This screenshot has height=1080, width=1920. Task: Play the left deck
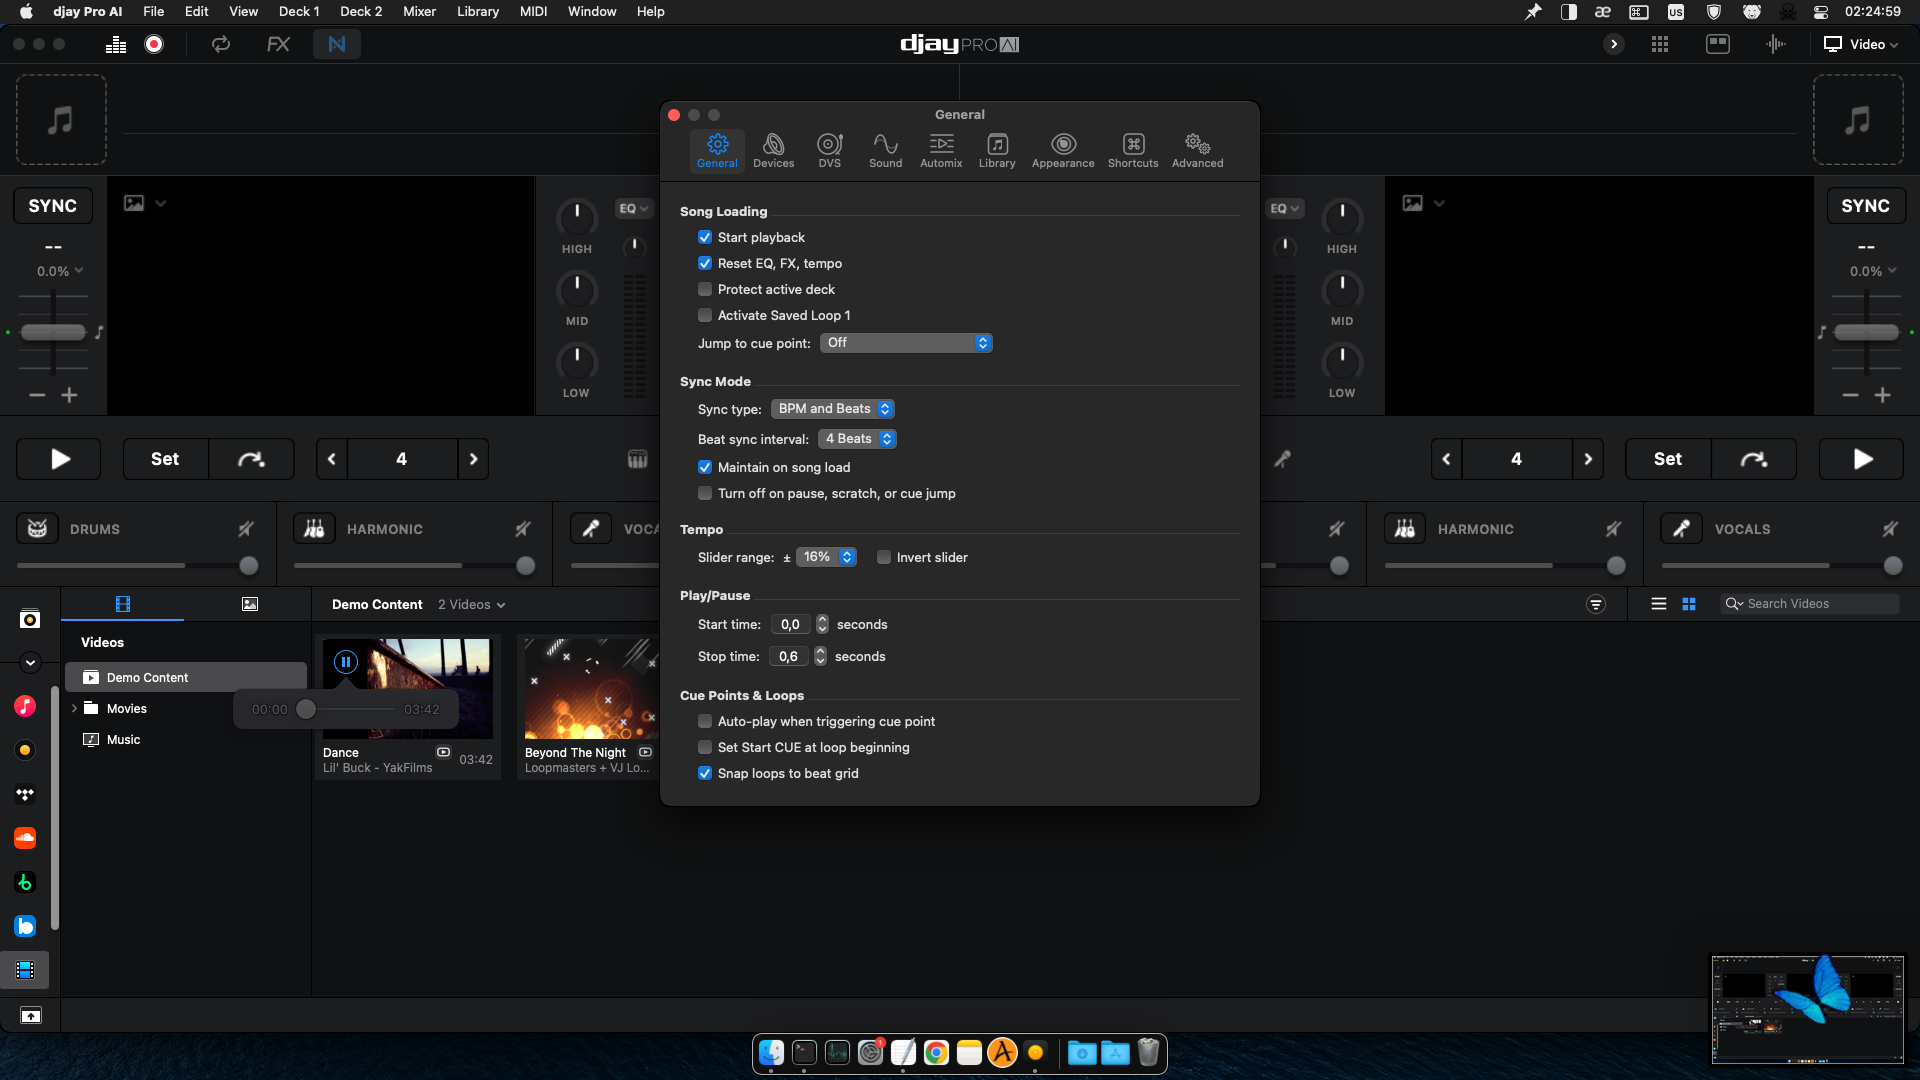(x=59, y=459)
